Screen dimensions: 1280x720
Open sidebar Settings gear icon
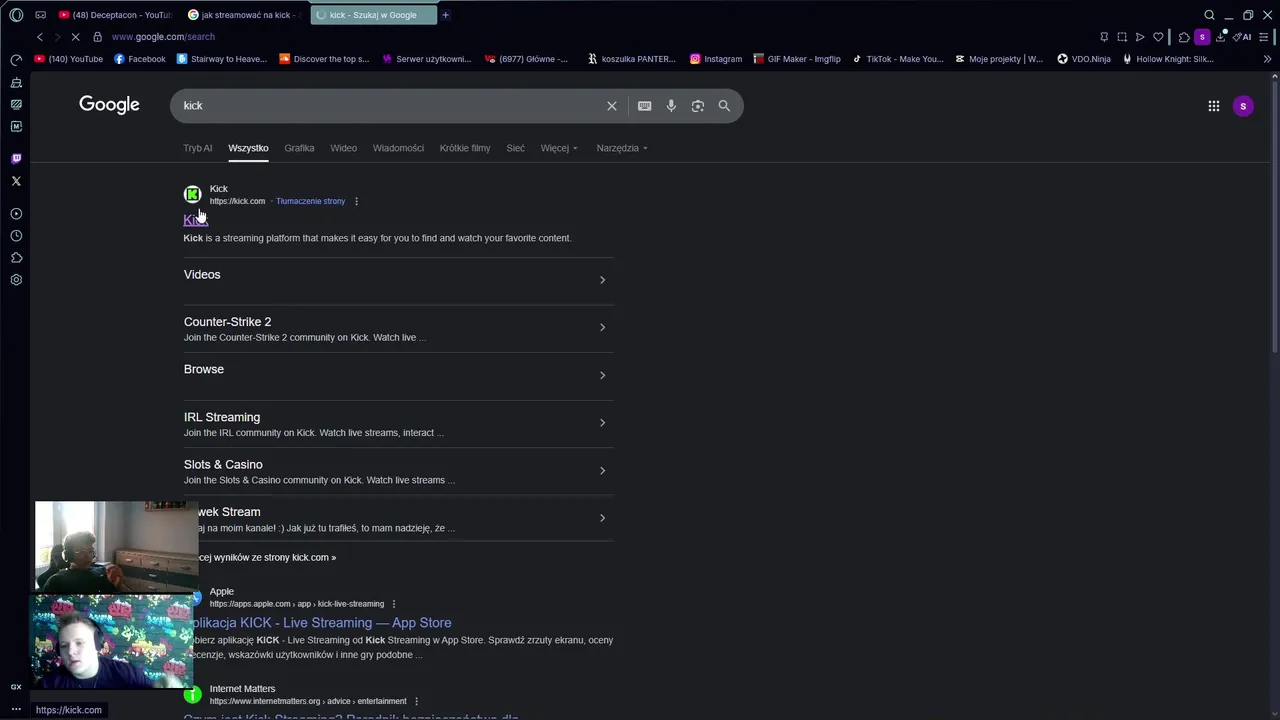click(16, 280)
